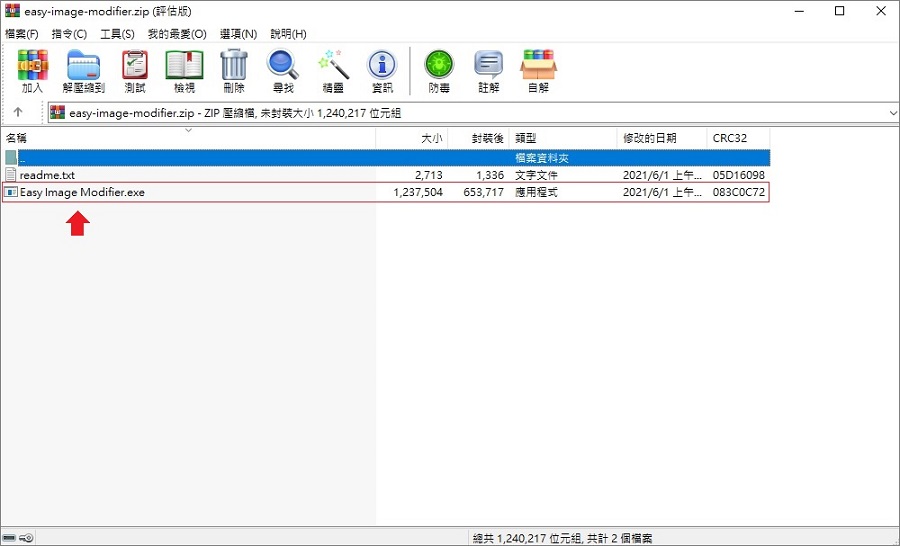This screenshot has height=546, width=900.
Task: Close the WinRAR window
Action: click(880, 11)
